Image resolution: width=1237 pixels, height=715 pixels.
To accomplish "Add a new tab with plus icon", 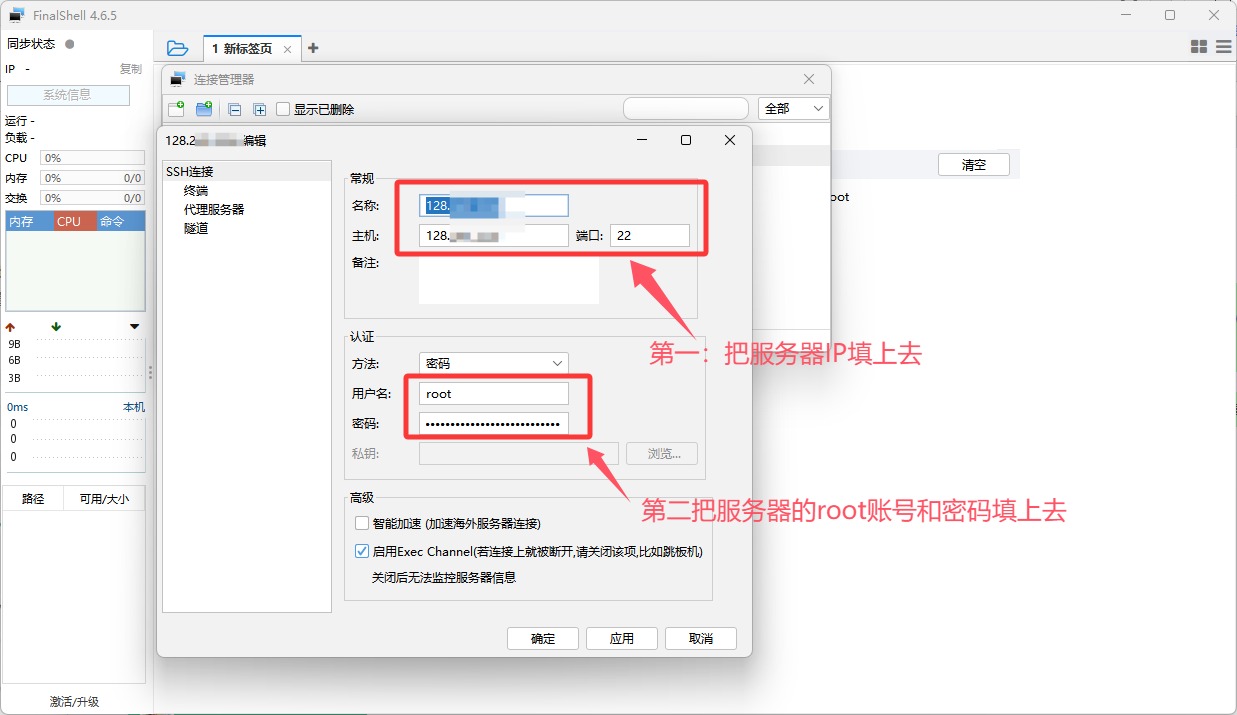I will [x=313, y=48].
